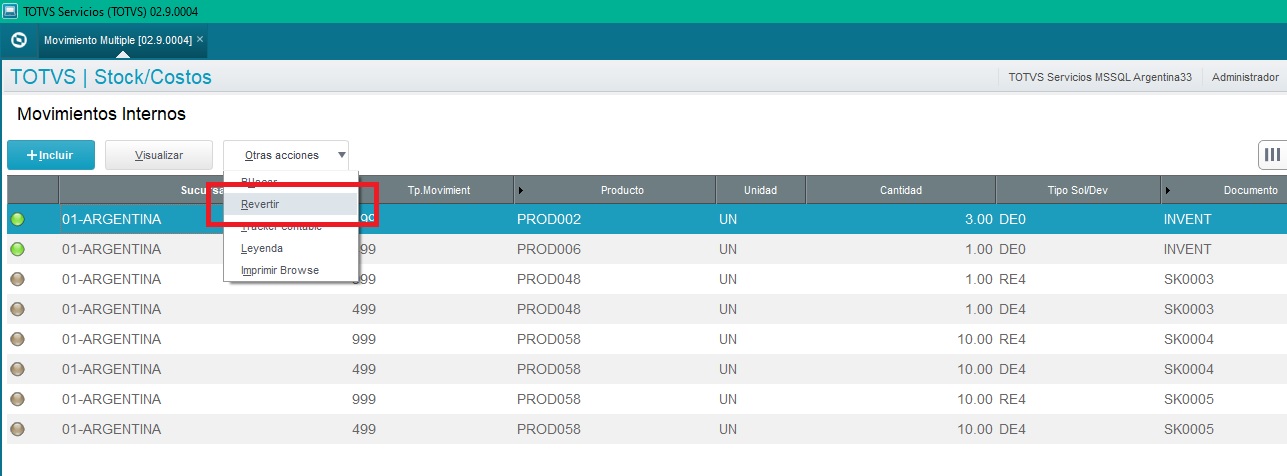Choose Leyenda from the menu
The image size is (1287, 476).
pos(291,248)
